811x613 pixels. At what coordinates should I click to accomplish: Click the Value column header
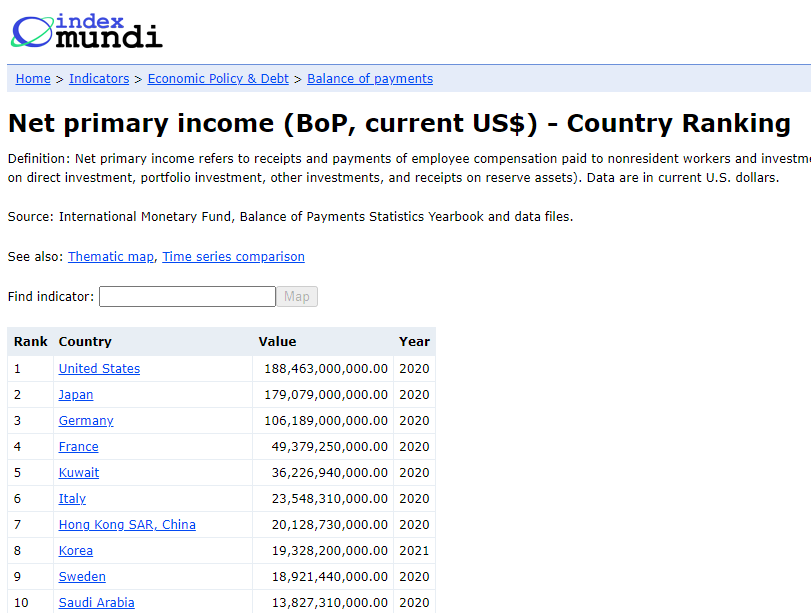tap(277, 342)
